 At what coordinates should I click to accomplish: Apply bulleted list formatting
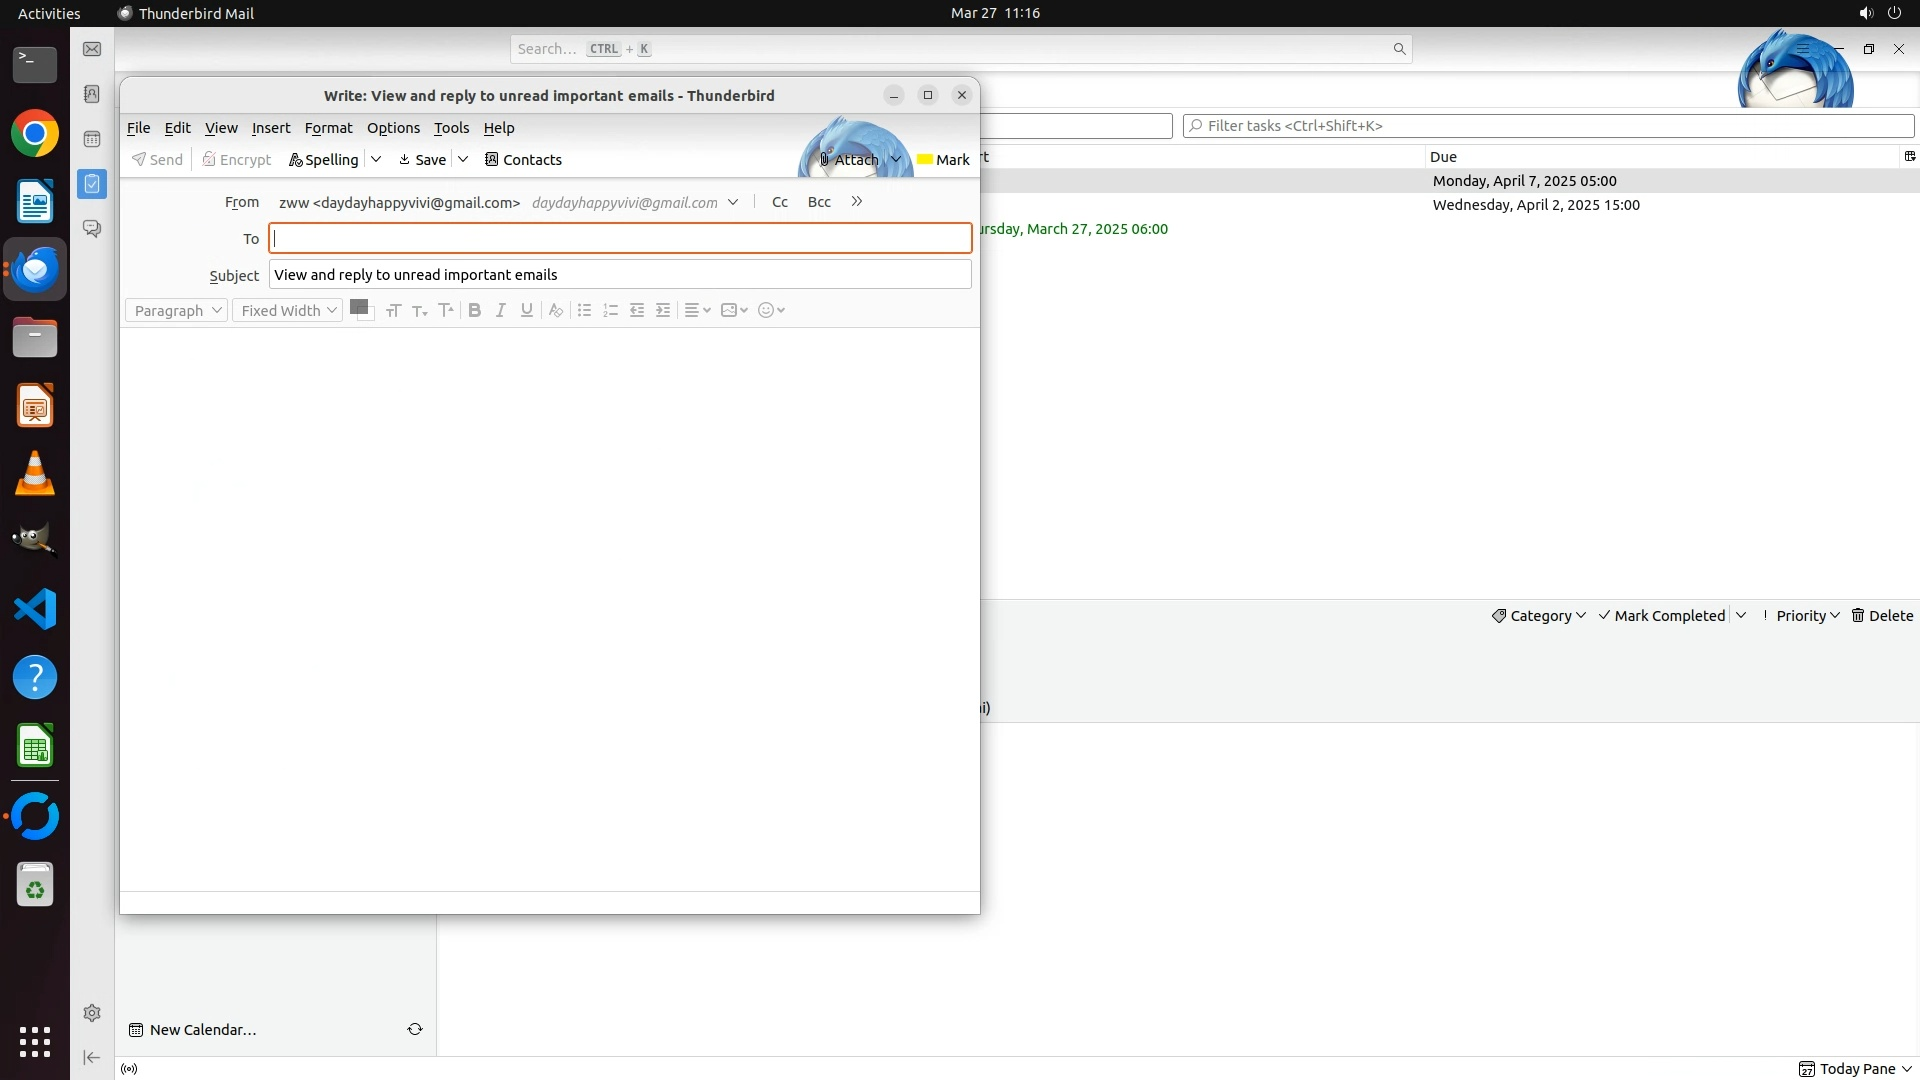click(585, 310)
